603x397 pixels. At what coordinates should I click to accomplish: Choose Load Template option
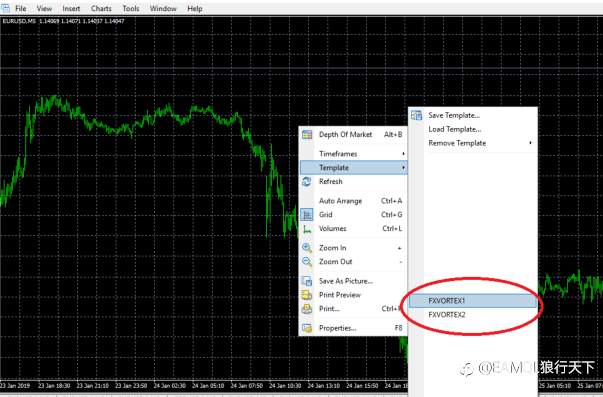473,129
